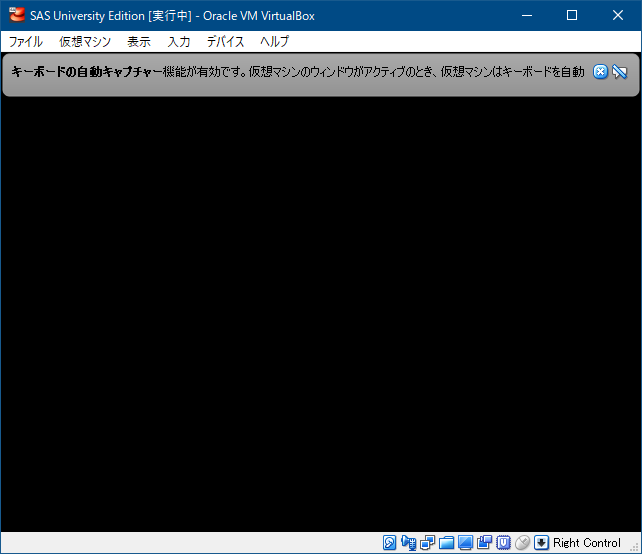Open the 入力 menu

(x=179, y=41)
